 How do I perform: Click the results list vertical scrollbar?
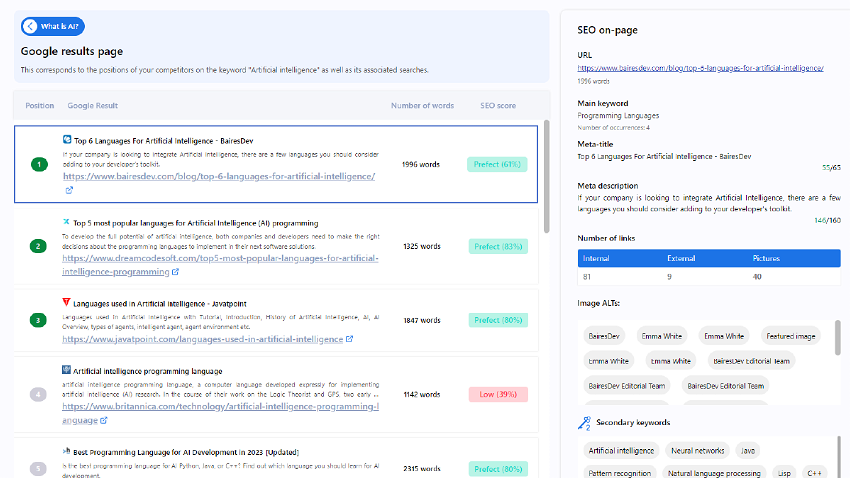coord(546,177)
